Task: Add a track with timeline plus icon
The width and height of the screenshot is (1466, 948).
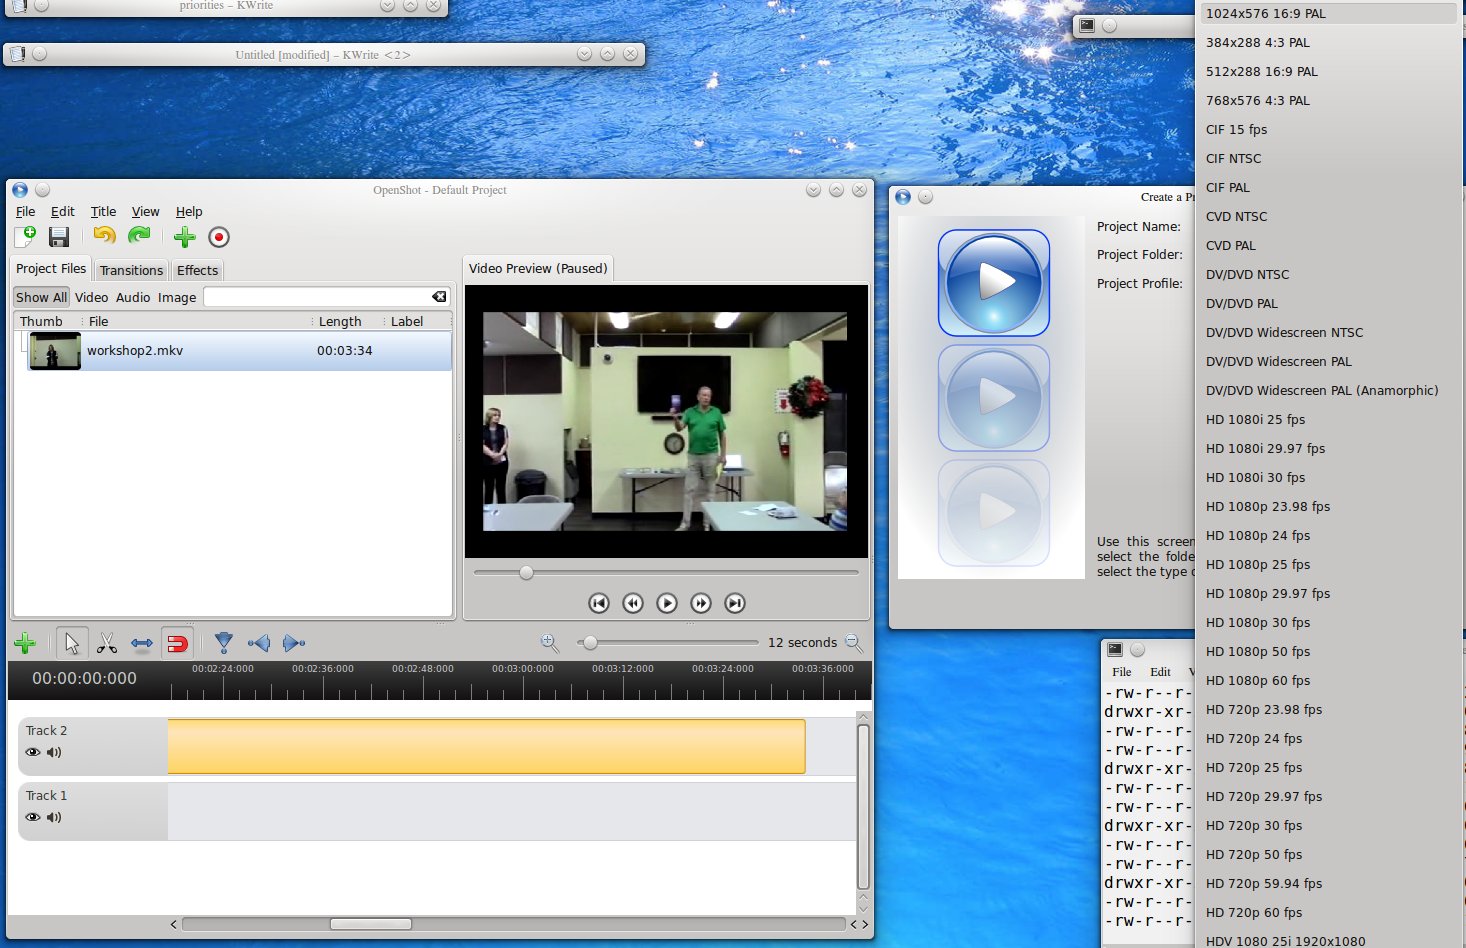Action: [x=25, y=643]
